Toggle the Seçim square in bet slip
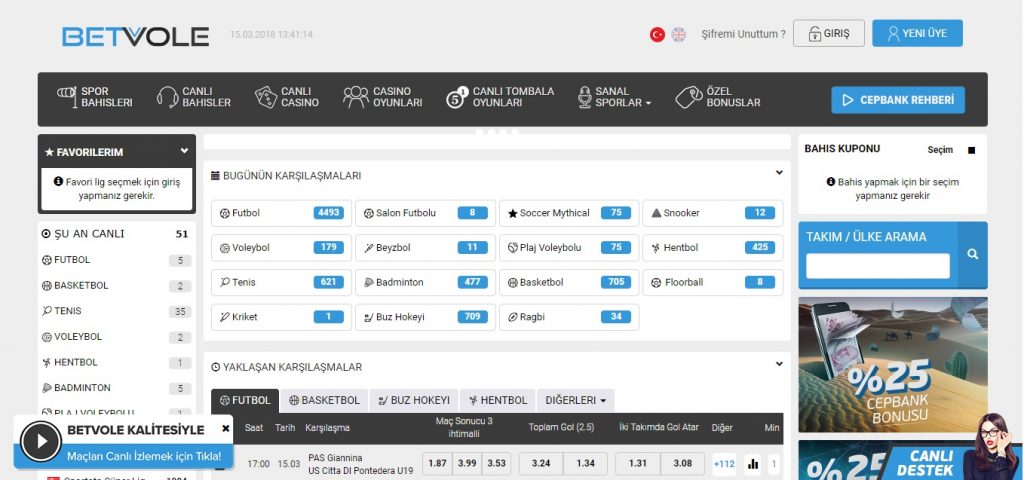The image size is (1024, 480). (x=971, y=150)
